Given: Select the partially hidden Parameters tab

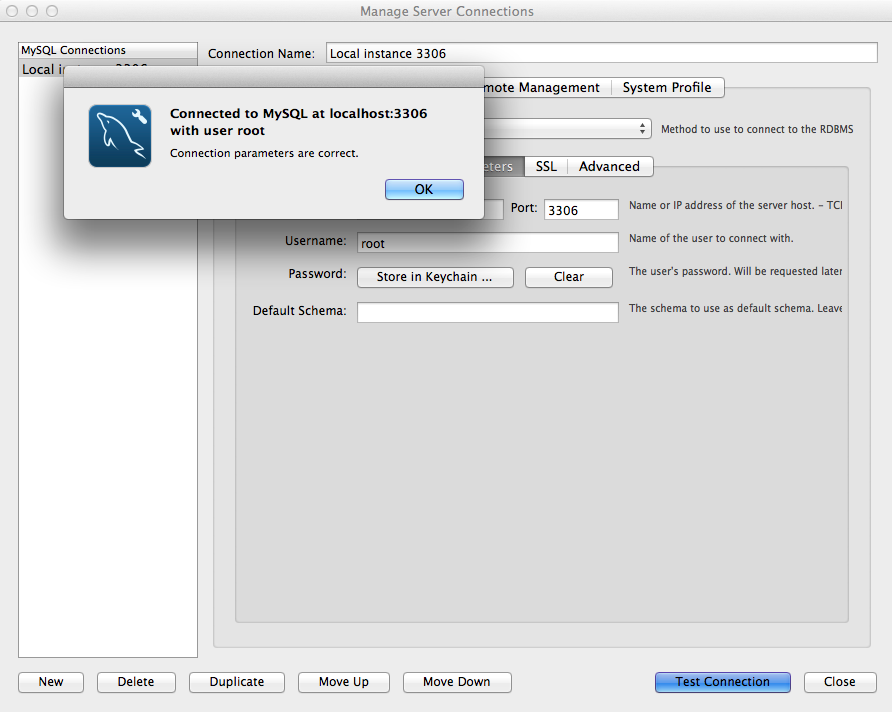Looking at the screenshot, I should point(503,167).
